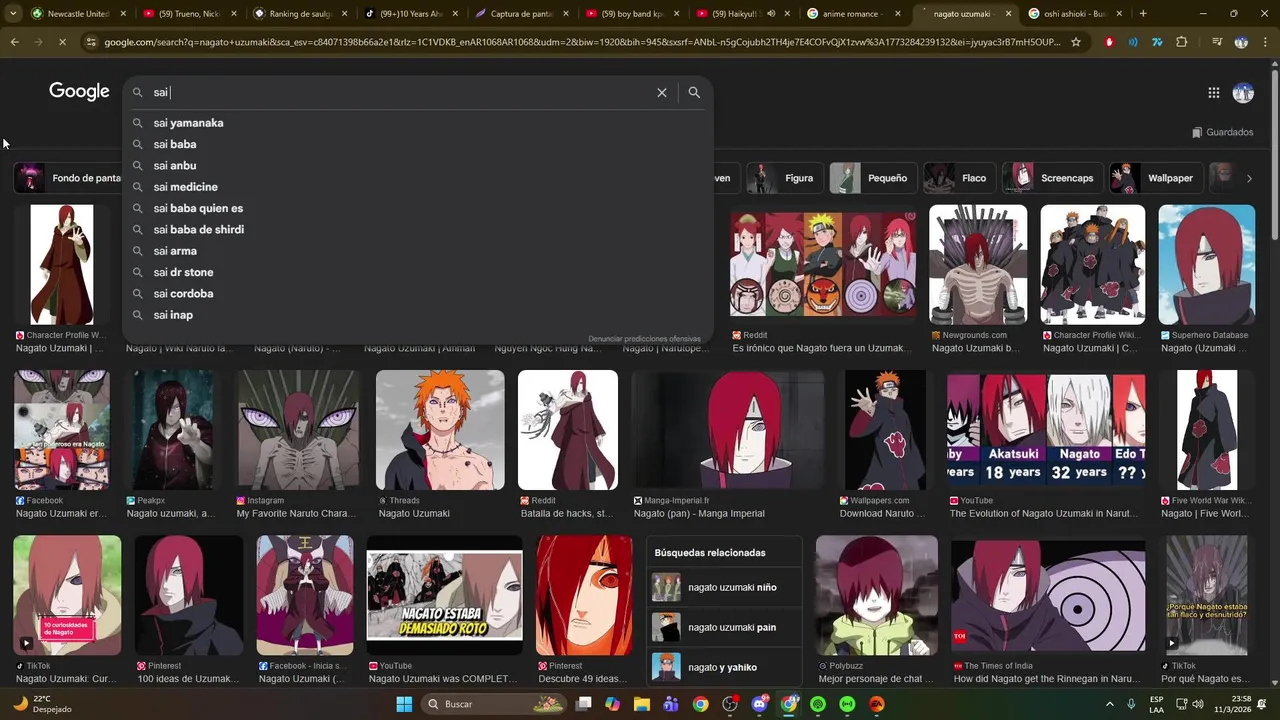Viewport: 1280px width, 720px height.
Task: Go back with the browser back arrow
Action: 14,42
